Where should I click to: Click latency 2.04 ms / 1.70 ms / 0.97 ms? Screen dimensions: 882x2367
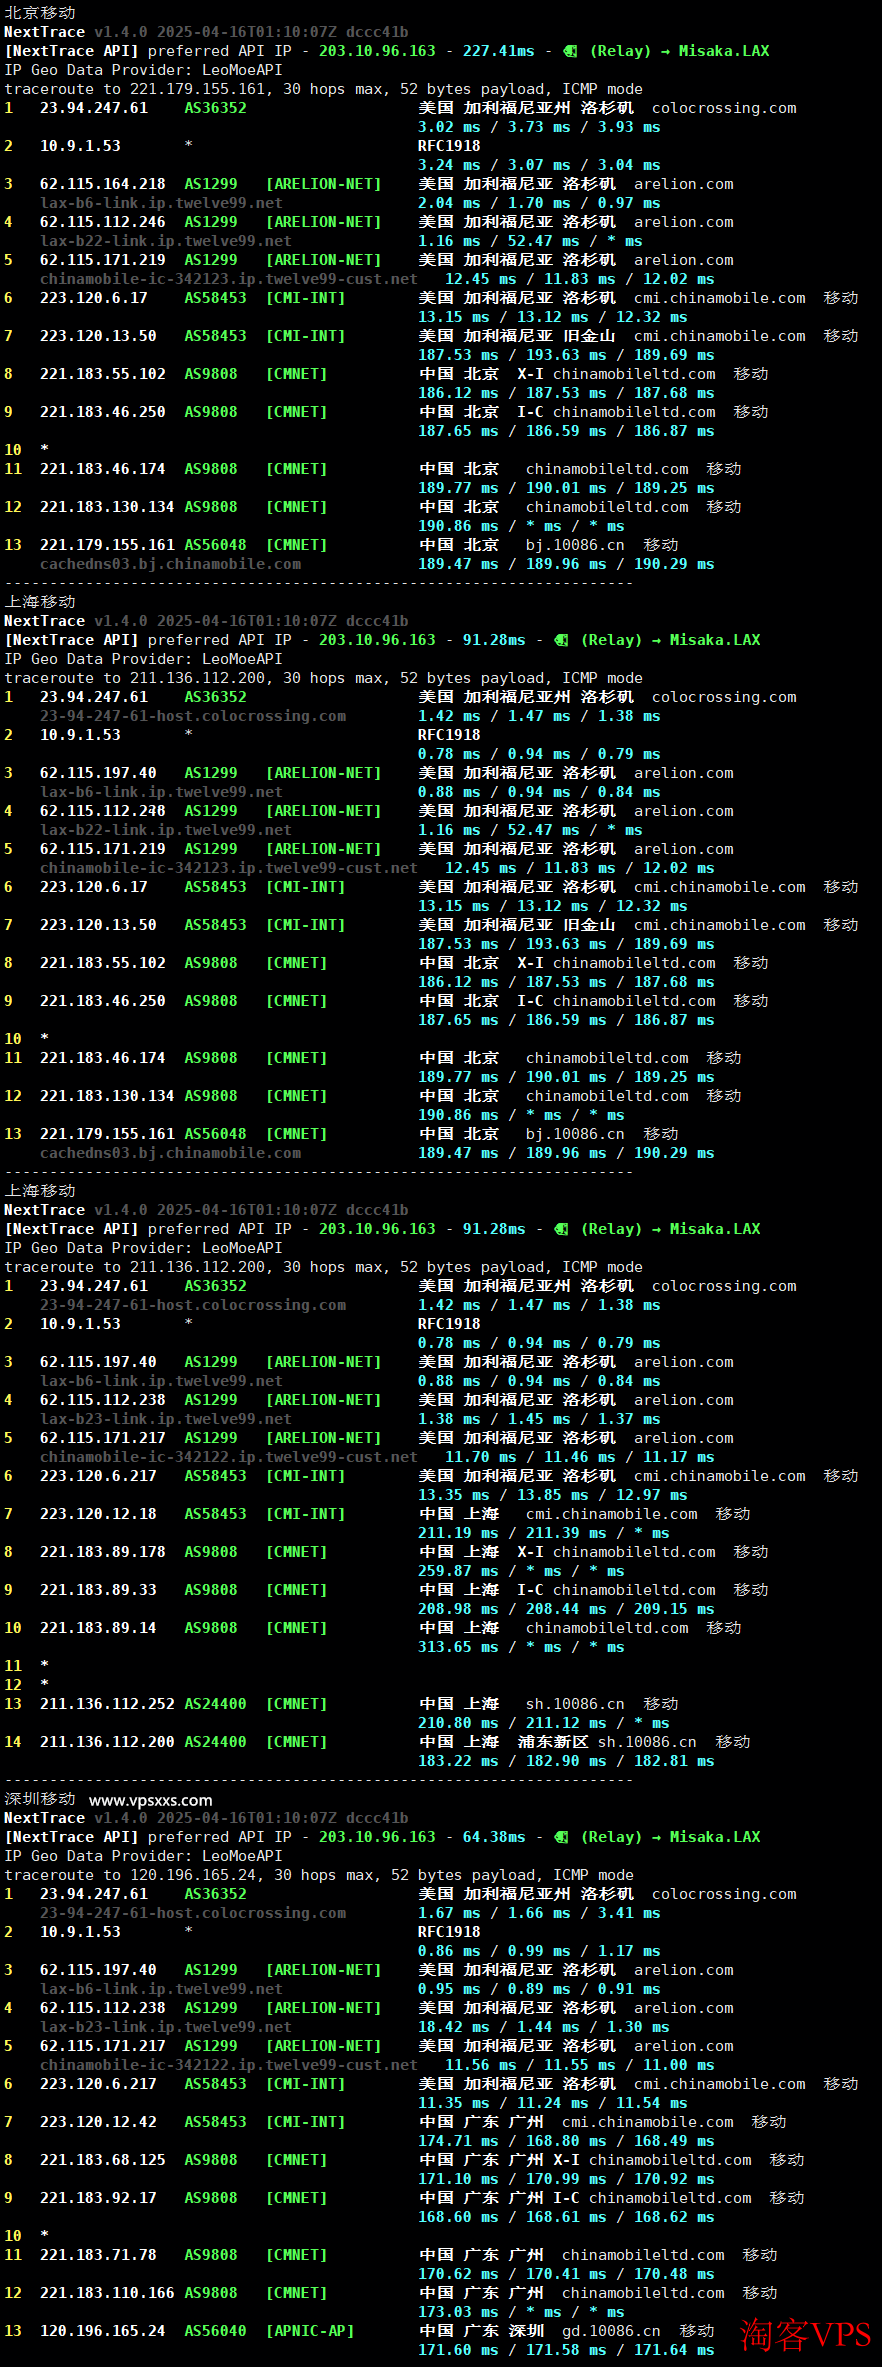(539, 203)
